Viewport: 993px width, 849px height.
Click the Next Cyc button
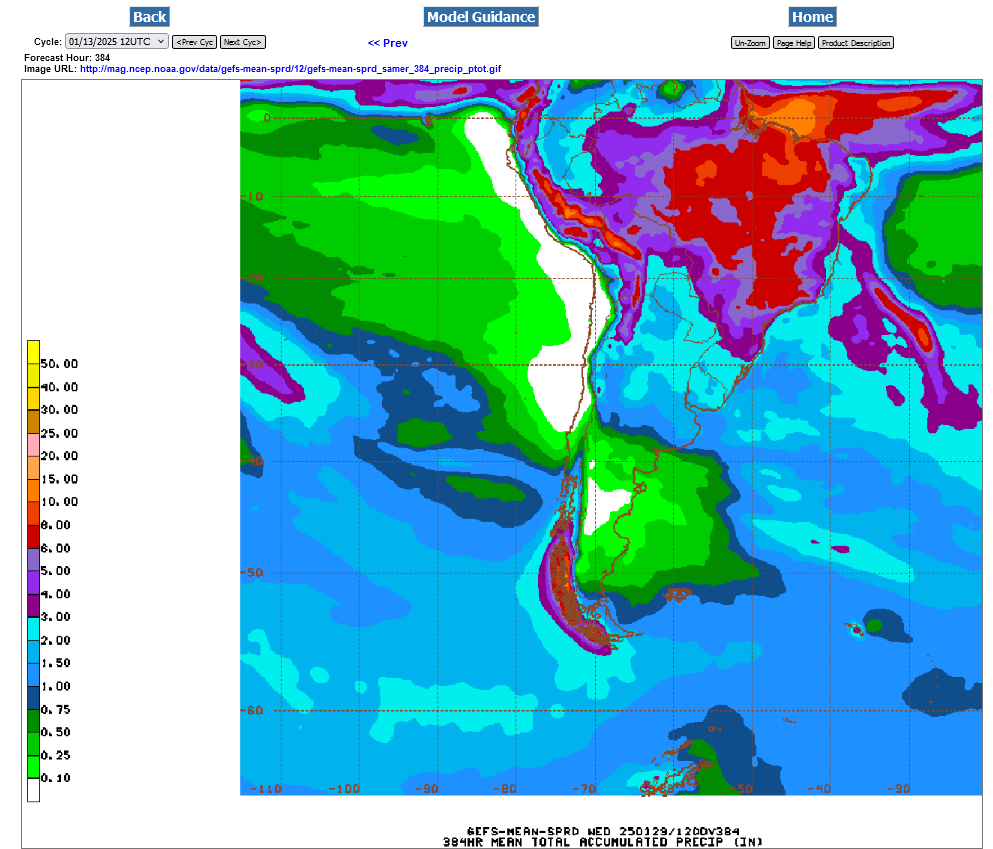[x=242, y=43]
